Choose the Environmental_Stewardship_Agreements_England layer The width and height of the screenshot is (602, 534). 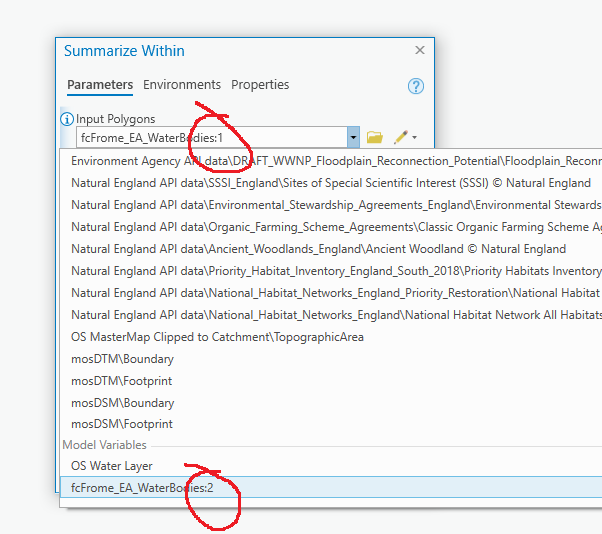click(331, 205)
